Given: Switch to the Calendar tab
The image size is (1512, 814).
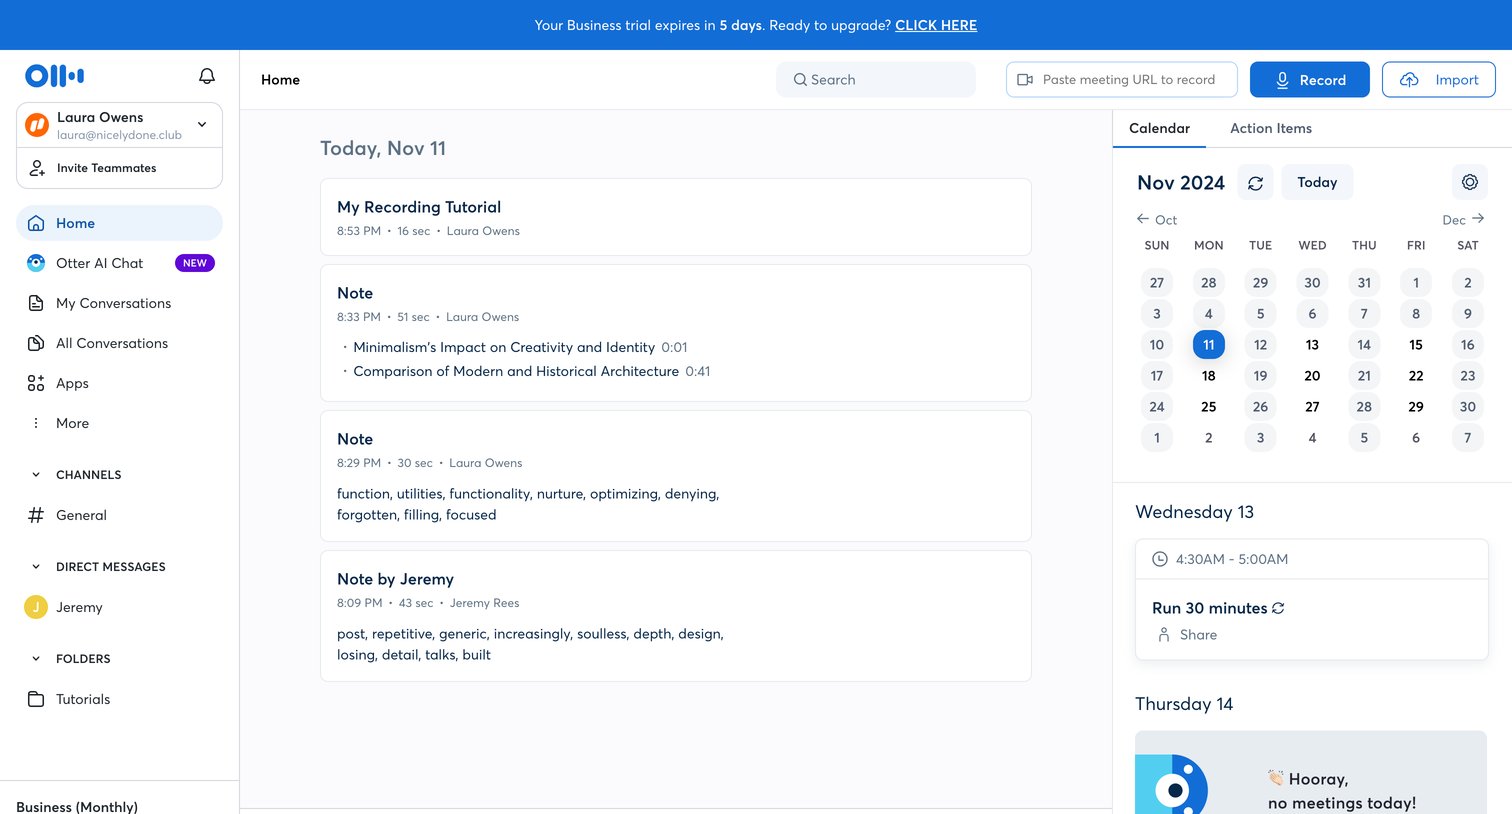Looking at the screenshot, I should point(1159,128).
